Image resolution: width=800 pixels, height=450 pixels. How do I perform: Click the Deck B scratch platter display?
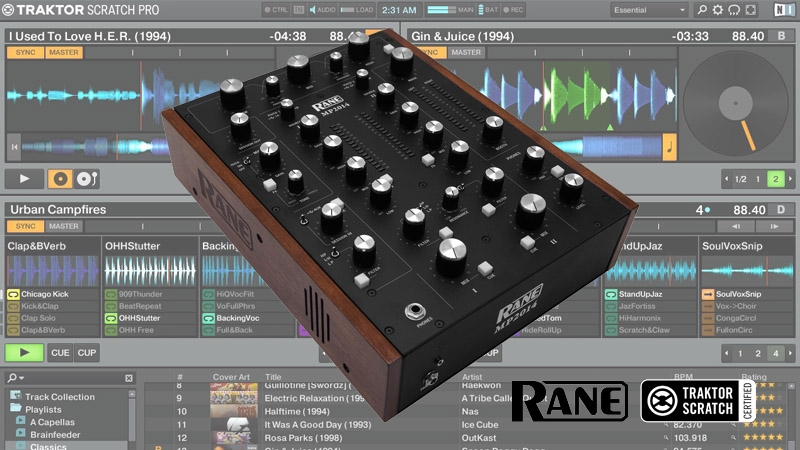[x=735, y=103]
